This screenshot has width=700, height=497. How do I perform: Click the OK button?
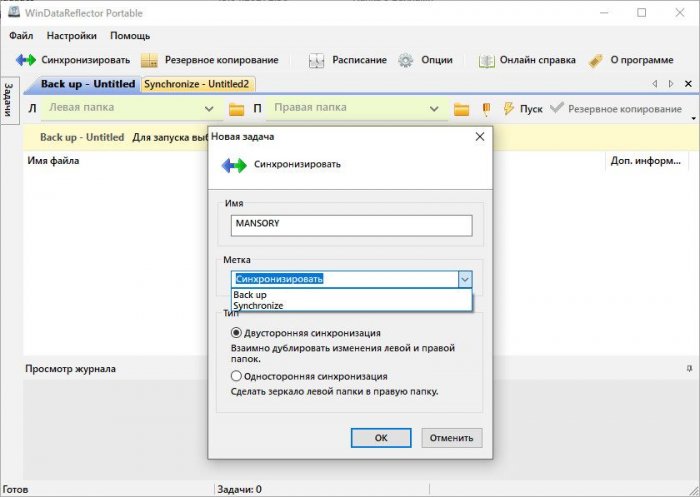click(381, 438)
